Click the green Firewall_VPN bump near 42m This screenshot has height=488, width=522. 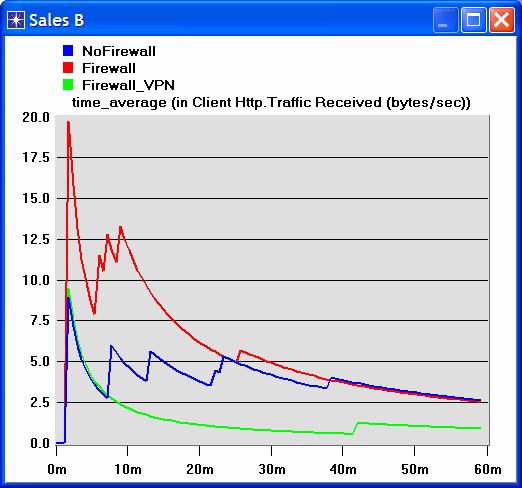[359, 423]
